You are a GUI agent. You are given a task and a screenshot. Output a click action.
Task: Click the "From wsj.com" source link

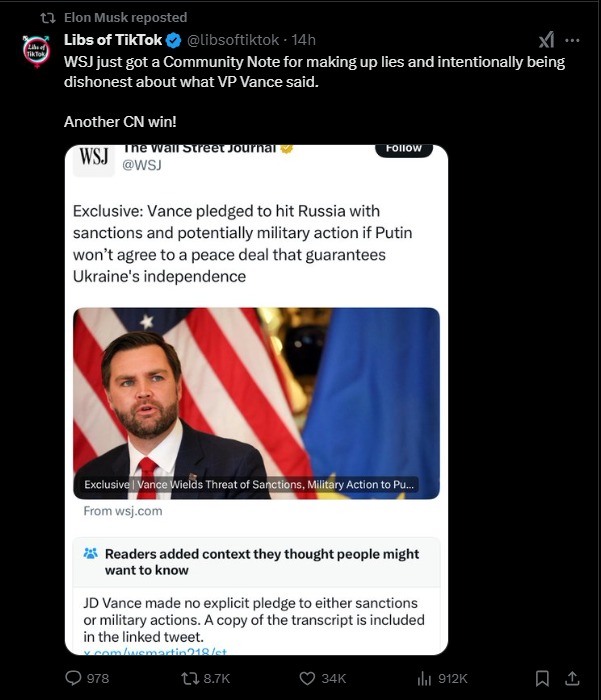122,511
